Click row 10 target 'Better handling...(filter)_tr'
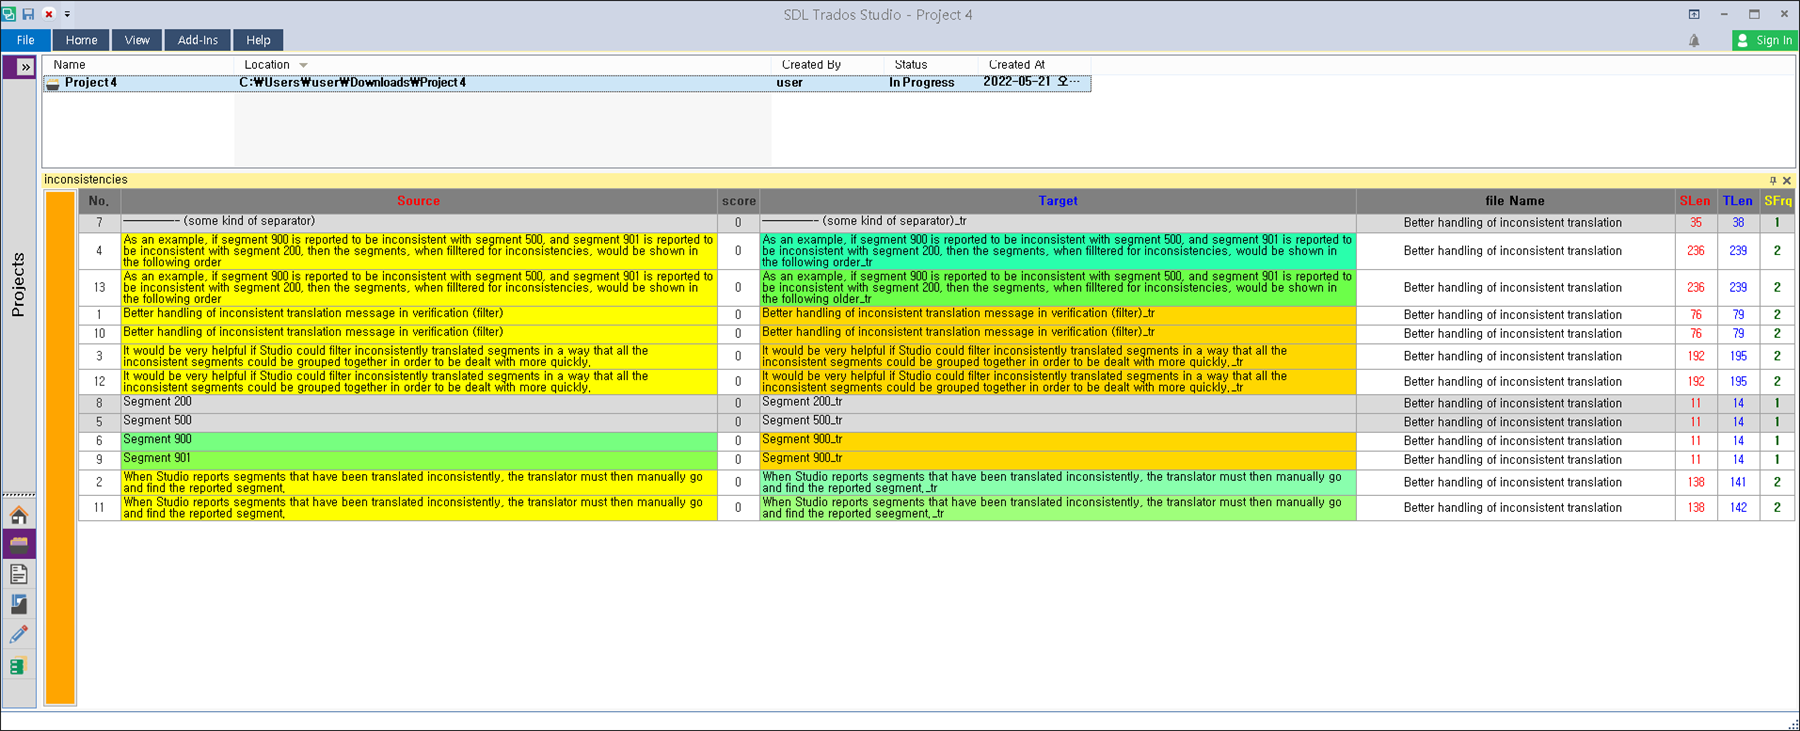The width and height of the screenshot is (1800, 731). [x=1058, y=334]
